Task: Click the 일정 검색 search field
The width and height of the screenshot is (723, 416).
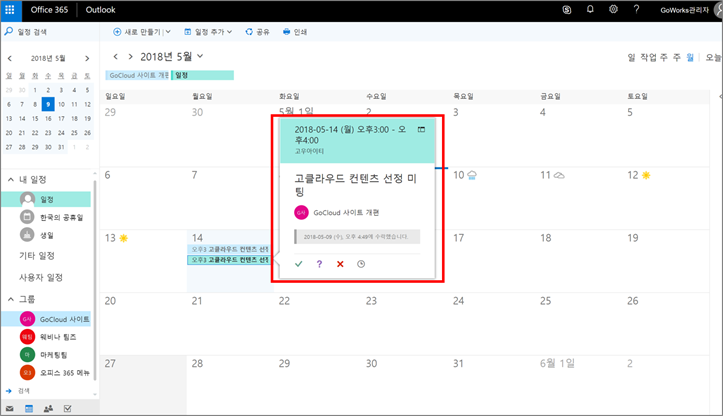Action: (x=50, y=32)
